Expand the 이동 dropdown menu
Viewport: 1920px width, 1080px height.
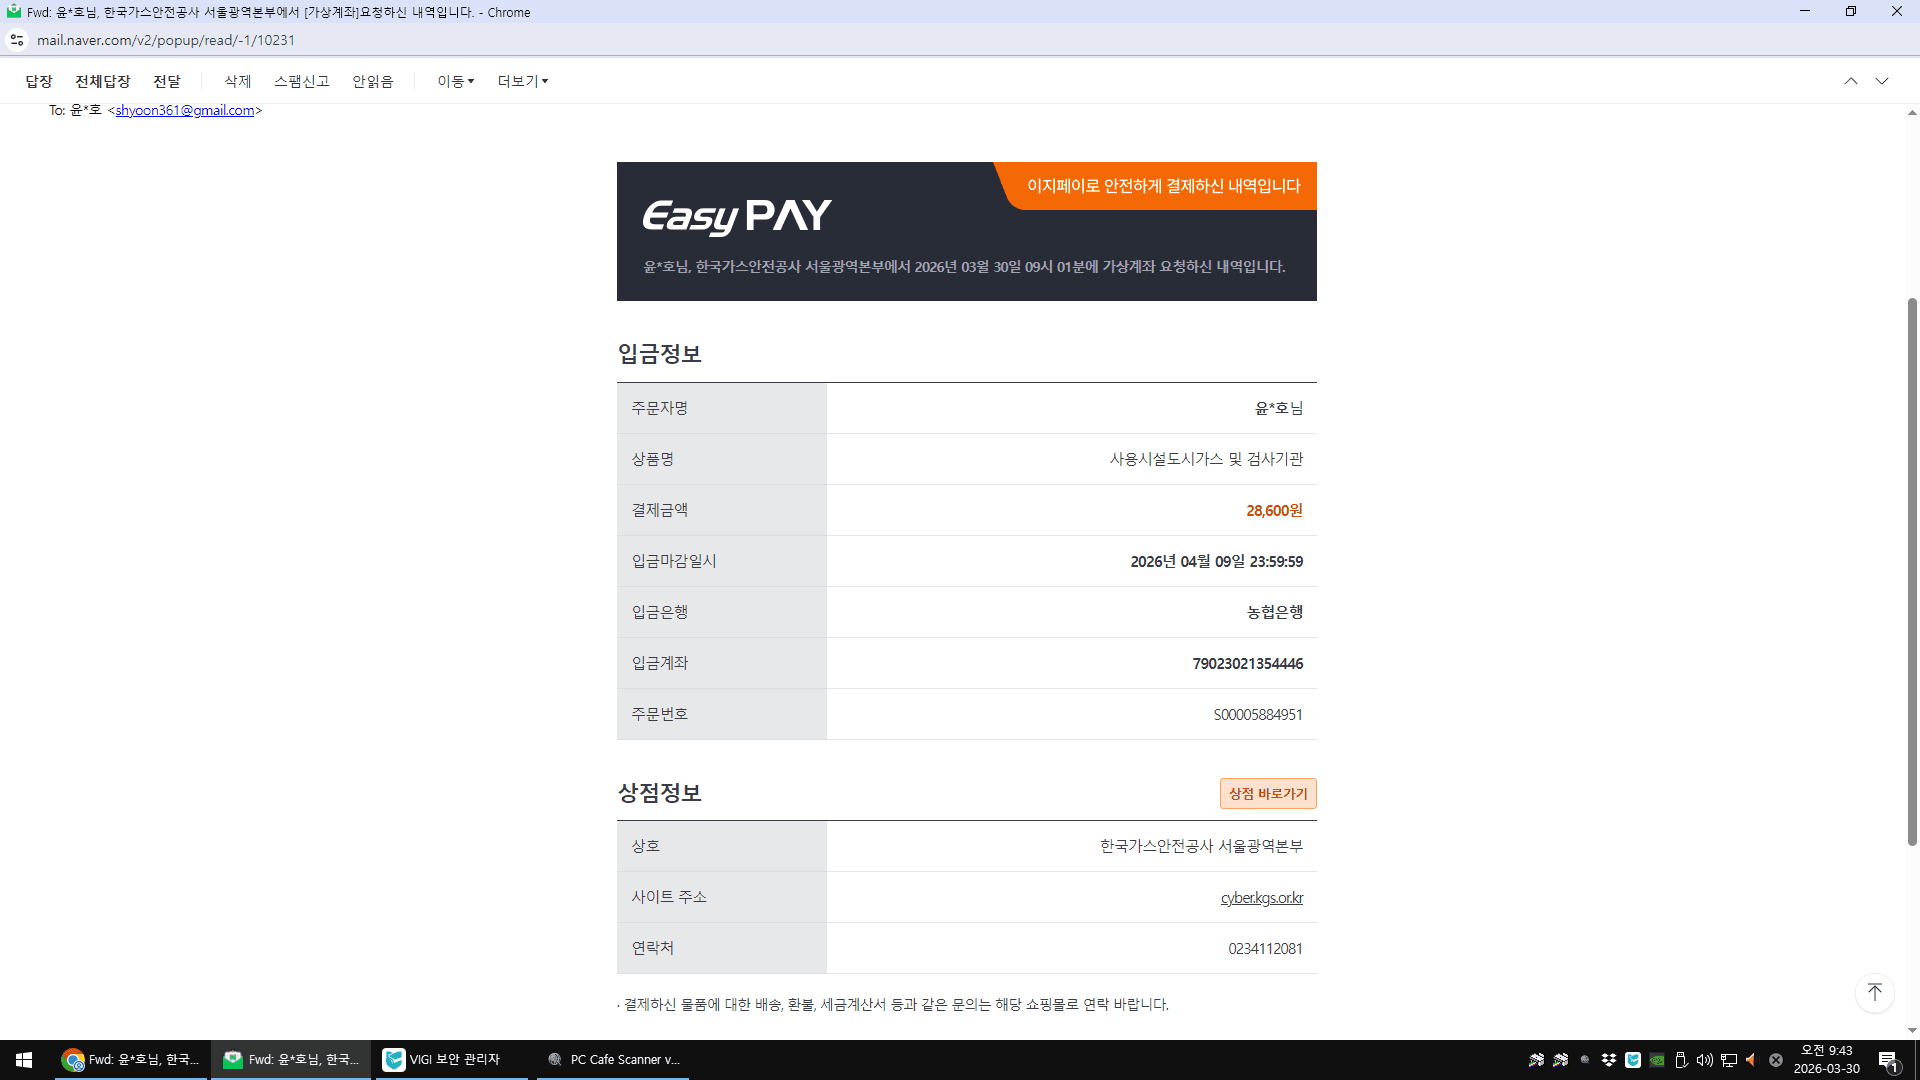click(455, 81)
